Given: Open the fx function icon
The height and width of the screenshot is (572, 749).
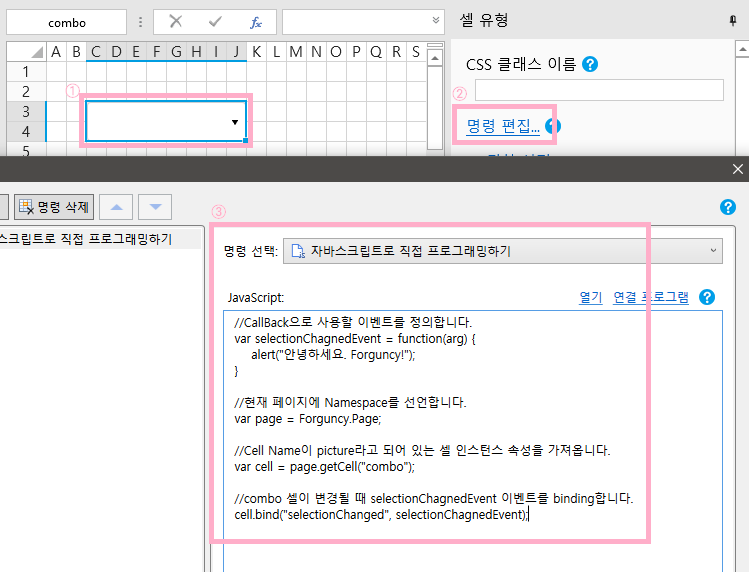Looking at the screenshot, I should [x=255, y=22].
